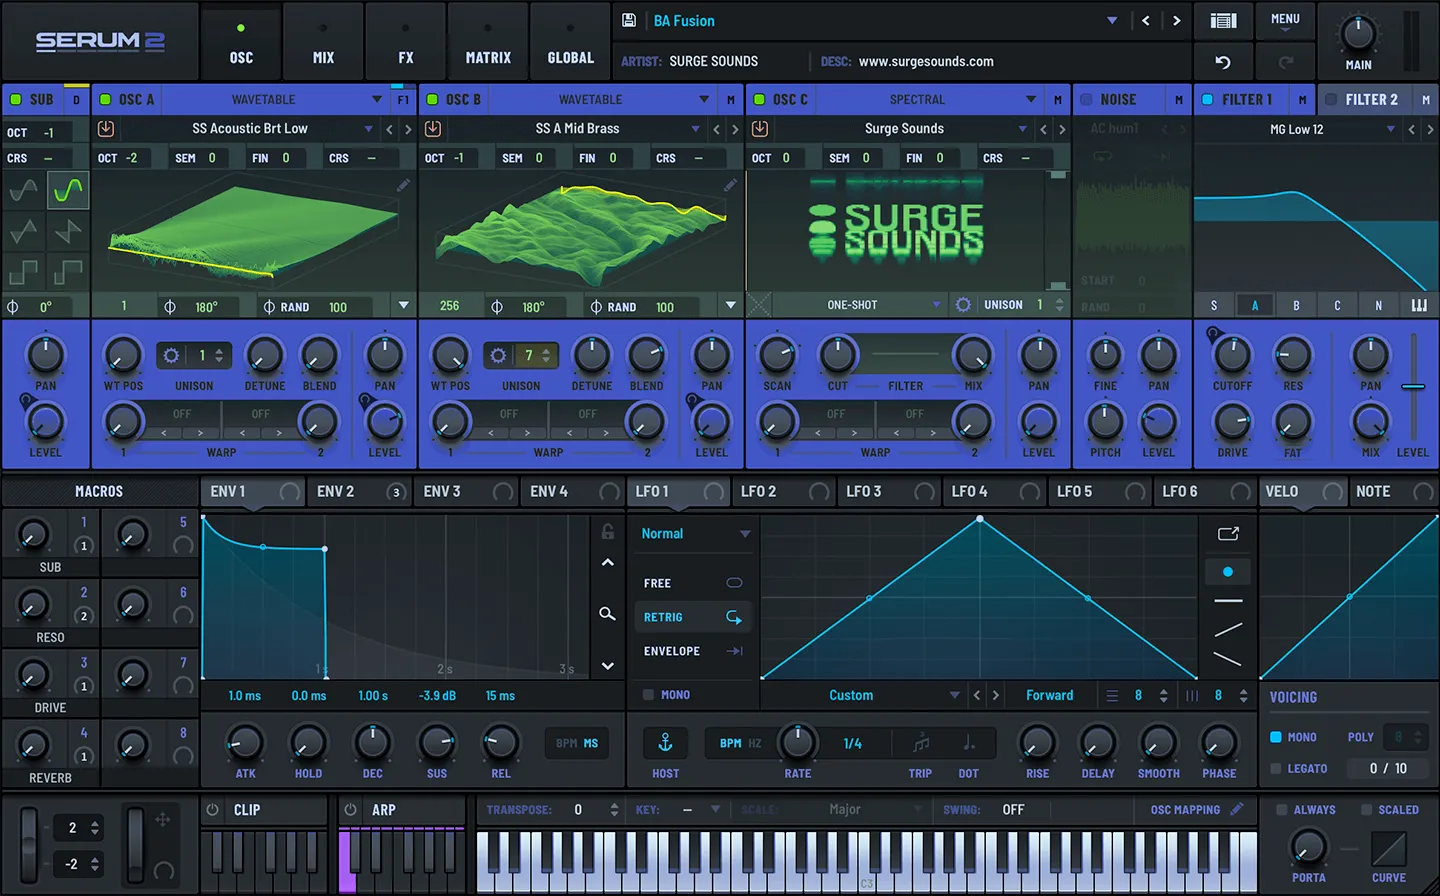
Task: Open OSC B wavetable editor pencil icon
Action: coord(730,185)
